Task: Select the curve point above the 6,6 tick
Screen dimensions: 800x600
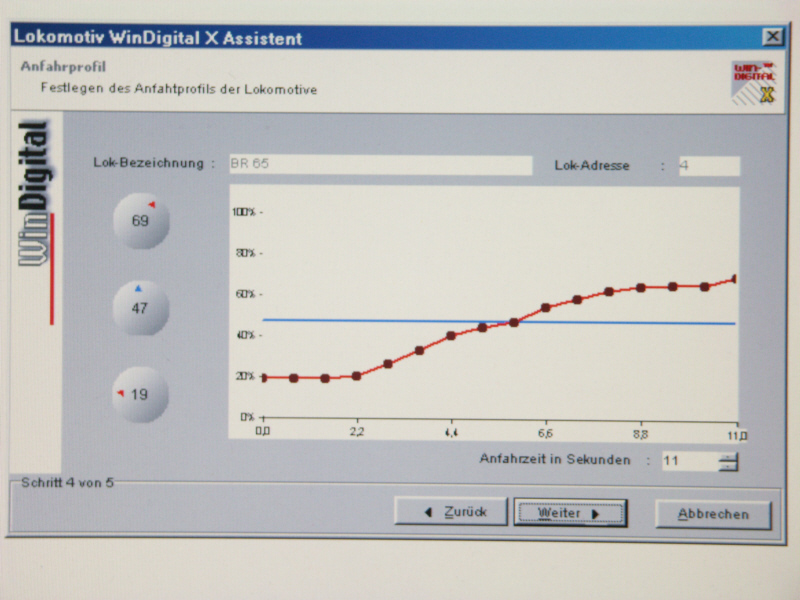Action: point(545,308)
